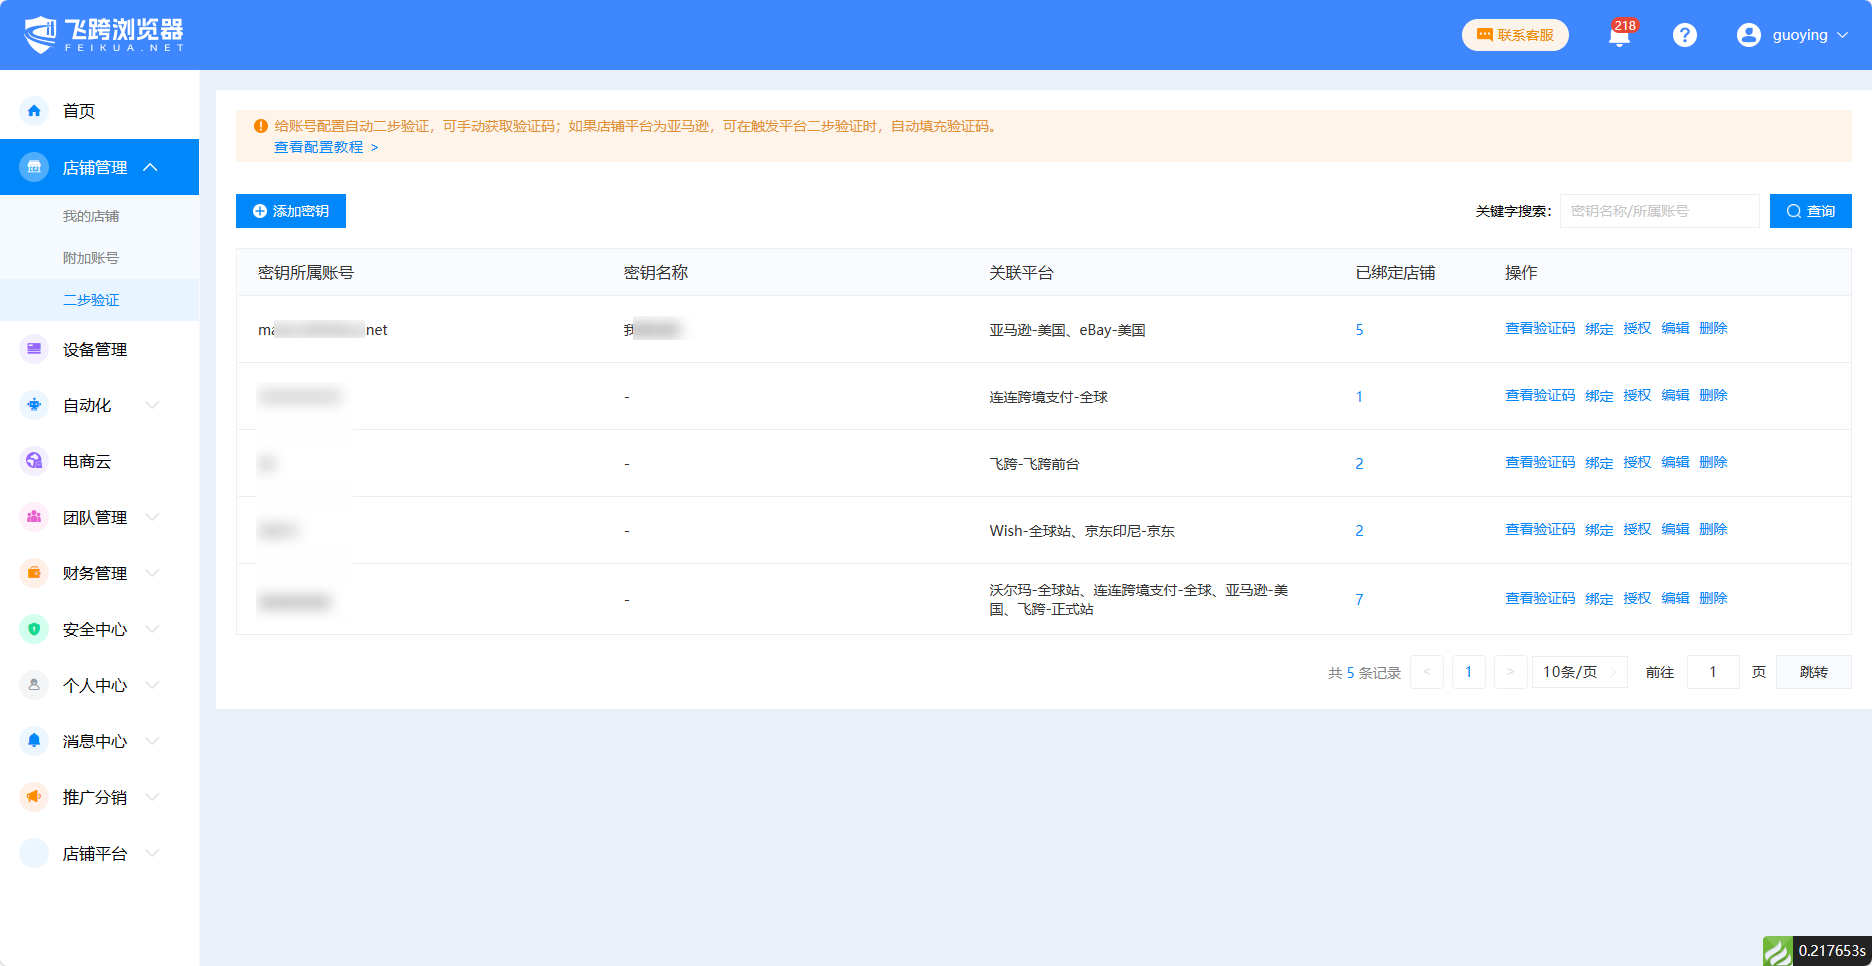Click the keyword search input field

click(x=1659, y=211)
